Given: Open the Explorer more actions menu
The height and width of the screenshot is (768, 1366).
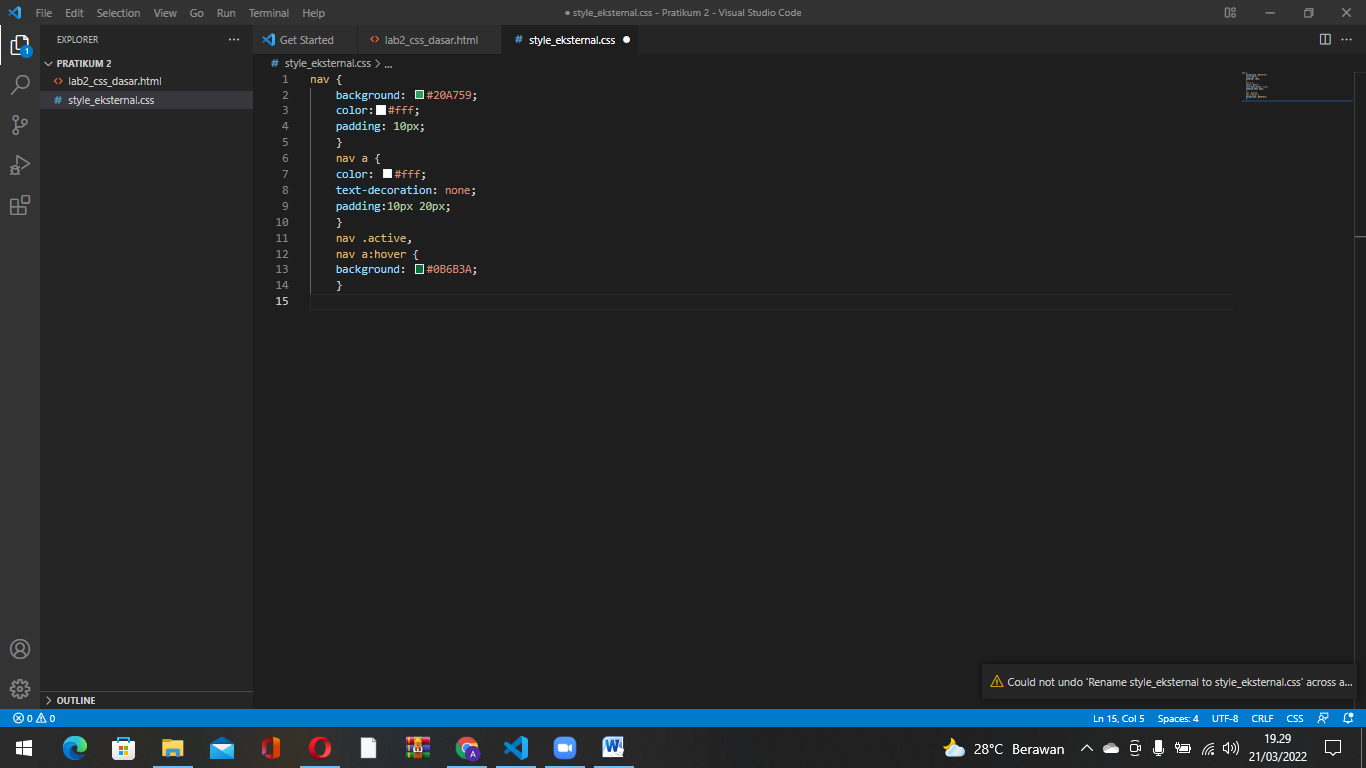Looking at the screenshot, I should (x=233, y=39).
